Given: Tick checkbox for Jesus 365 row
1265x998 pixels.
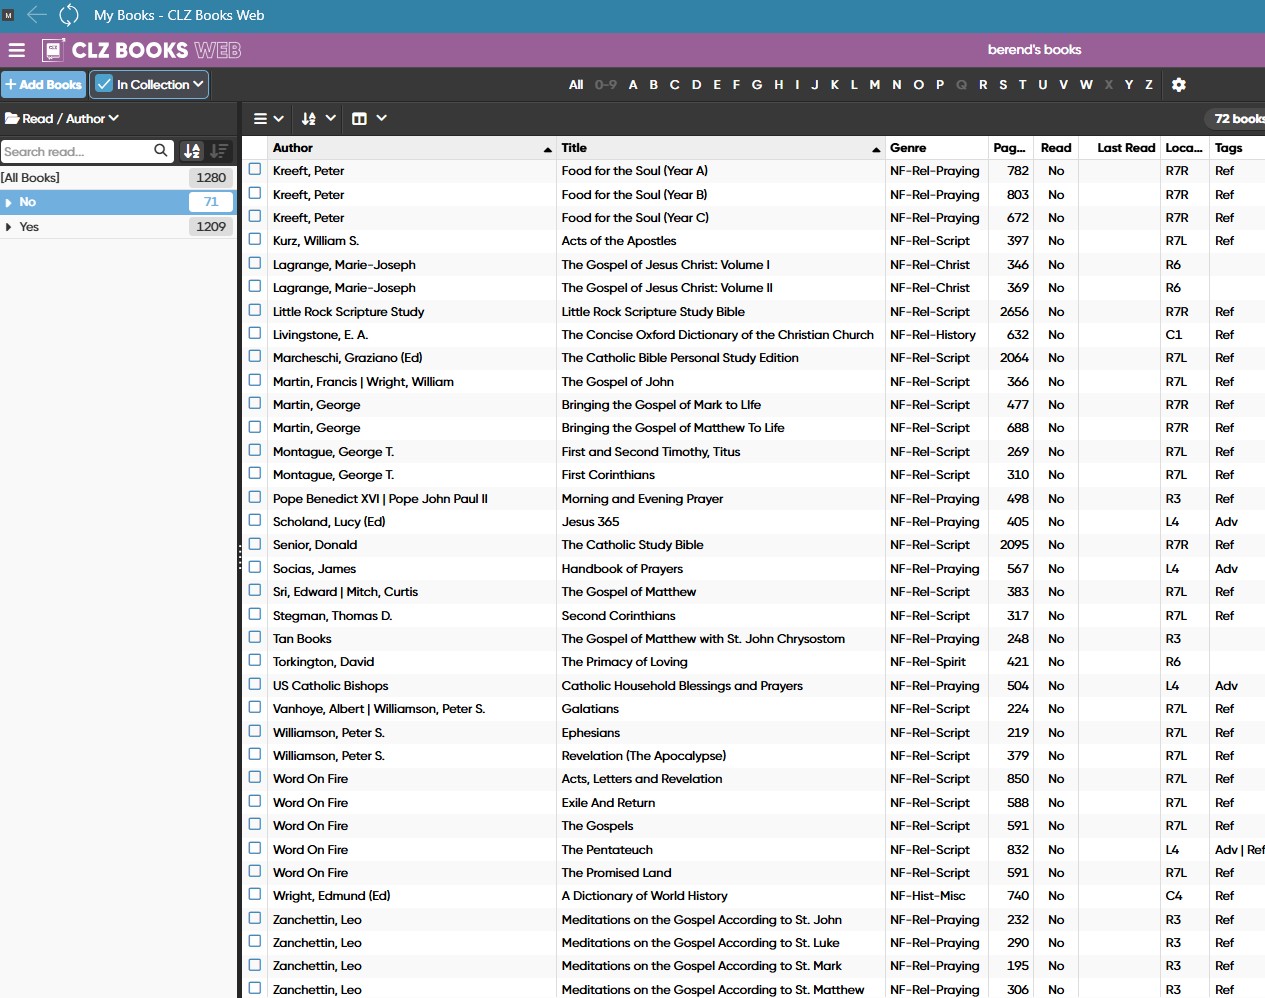Looking at the screenshot, I should click(255, 521).
